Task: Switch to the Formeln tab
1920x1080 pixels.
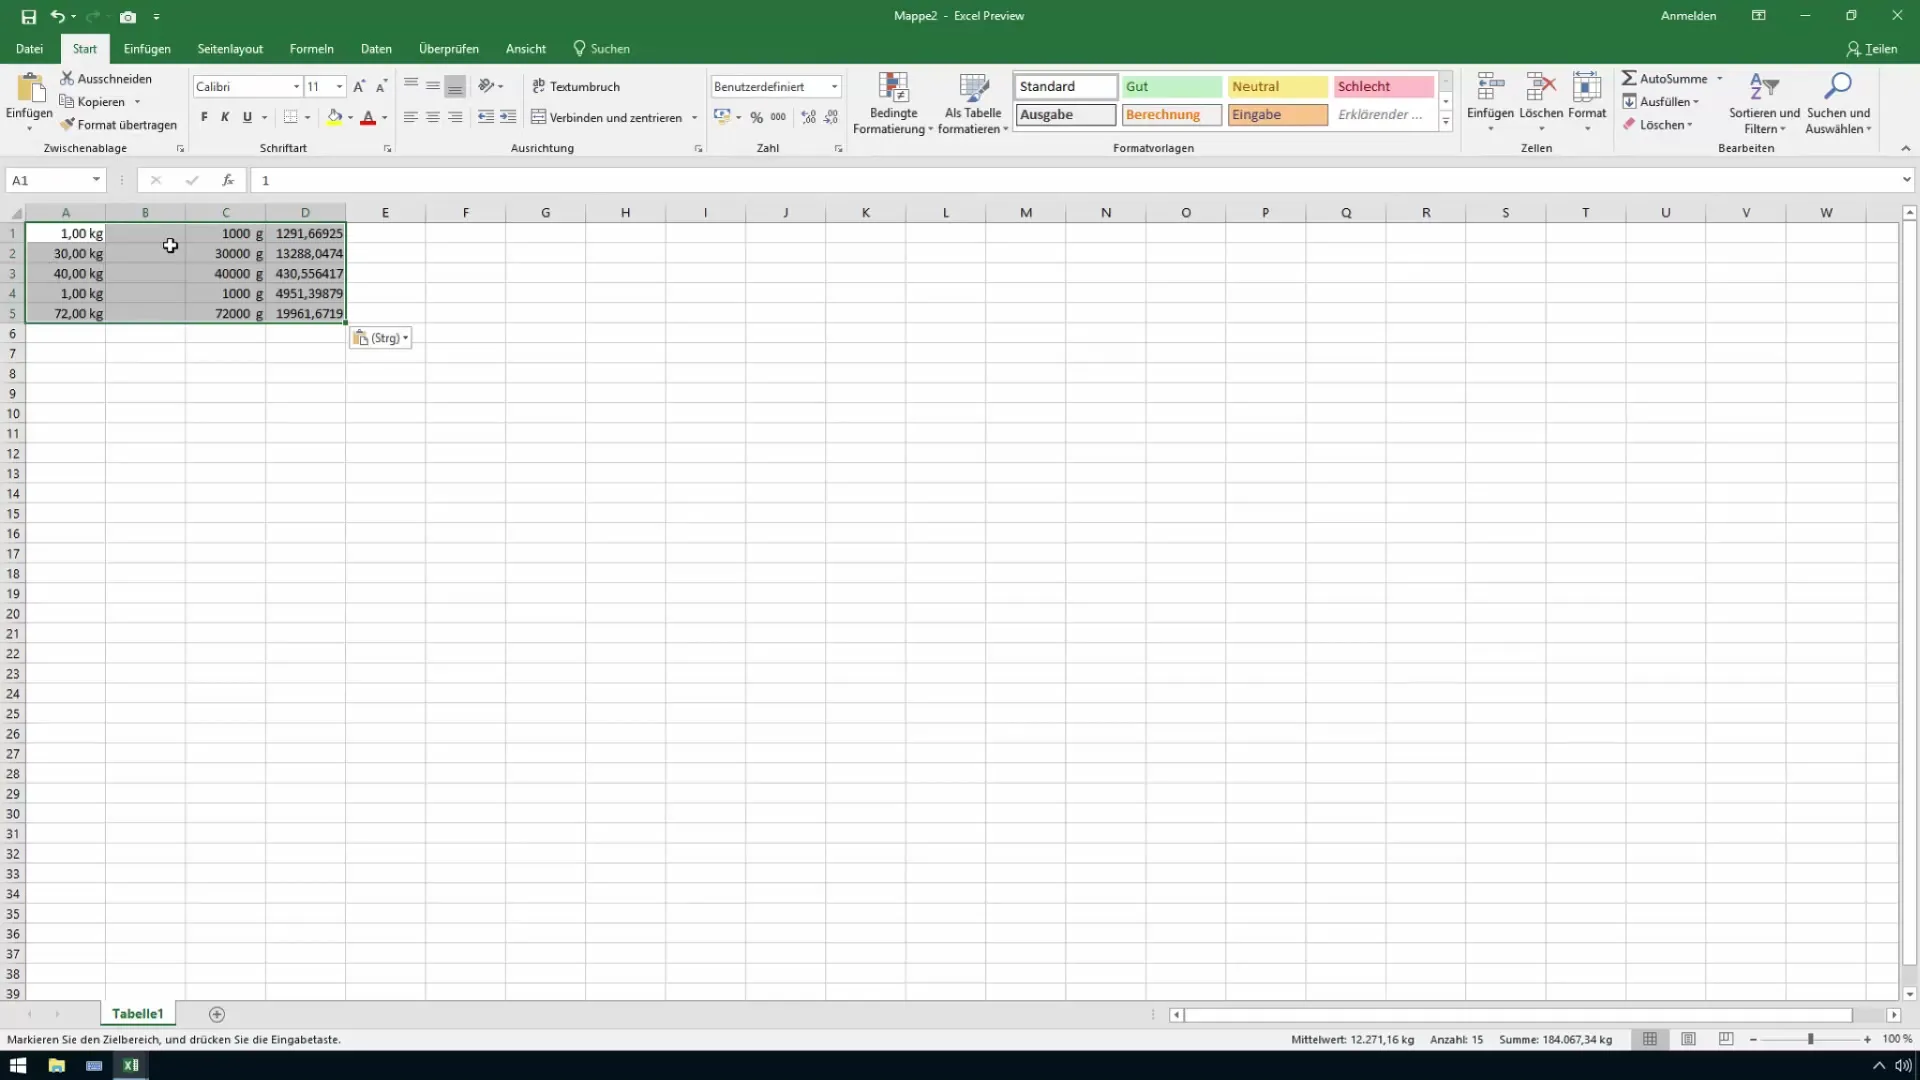Action: 312,48
